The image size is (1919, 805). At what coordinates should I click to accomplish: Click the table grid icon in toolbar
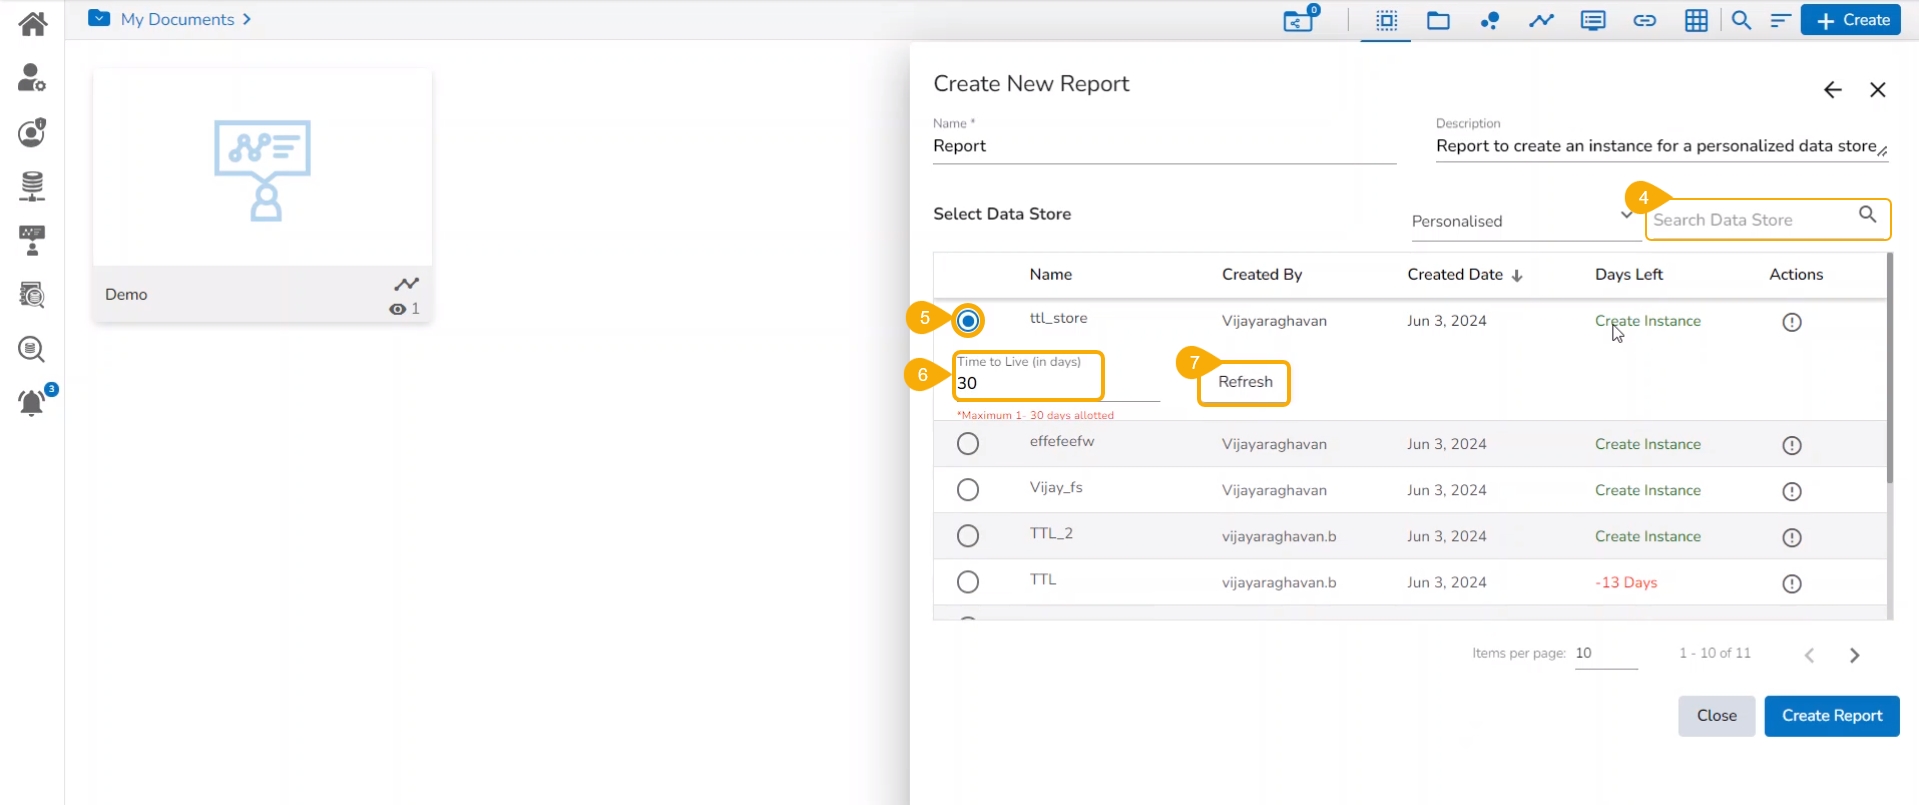point(1696,21)
